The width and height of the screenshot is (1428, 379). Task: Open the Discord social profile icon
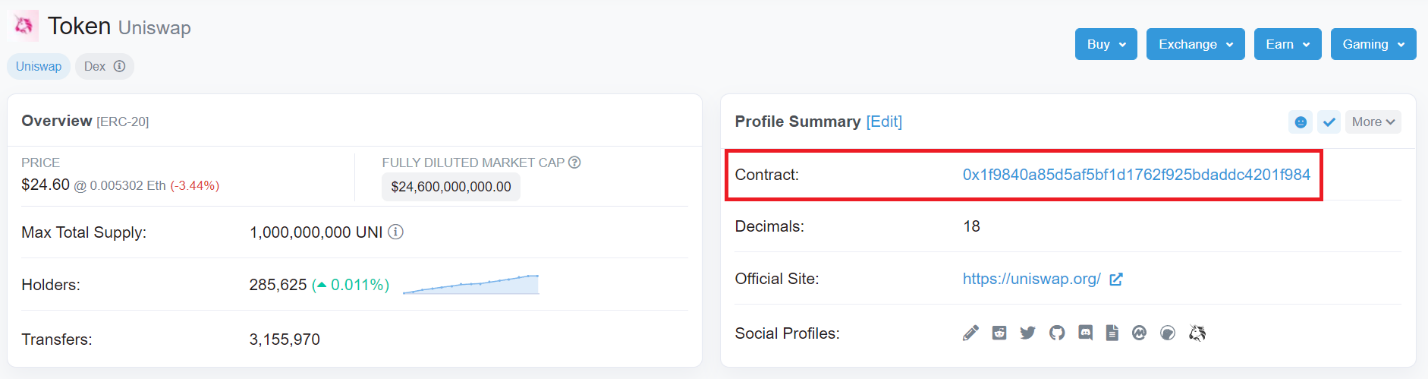(x=1085, y=333)
